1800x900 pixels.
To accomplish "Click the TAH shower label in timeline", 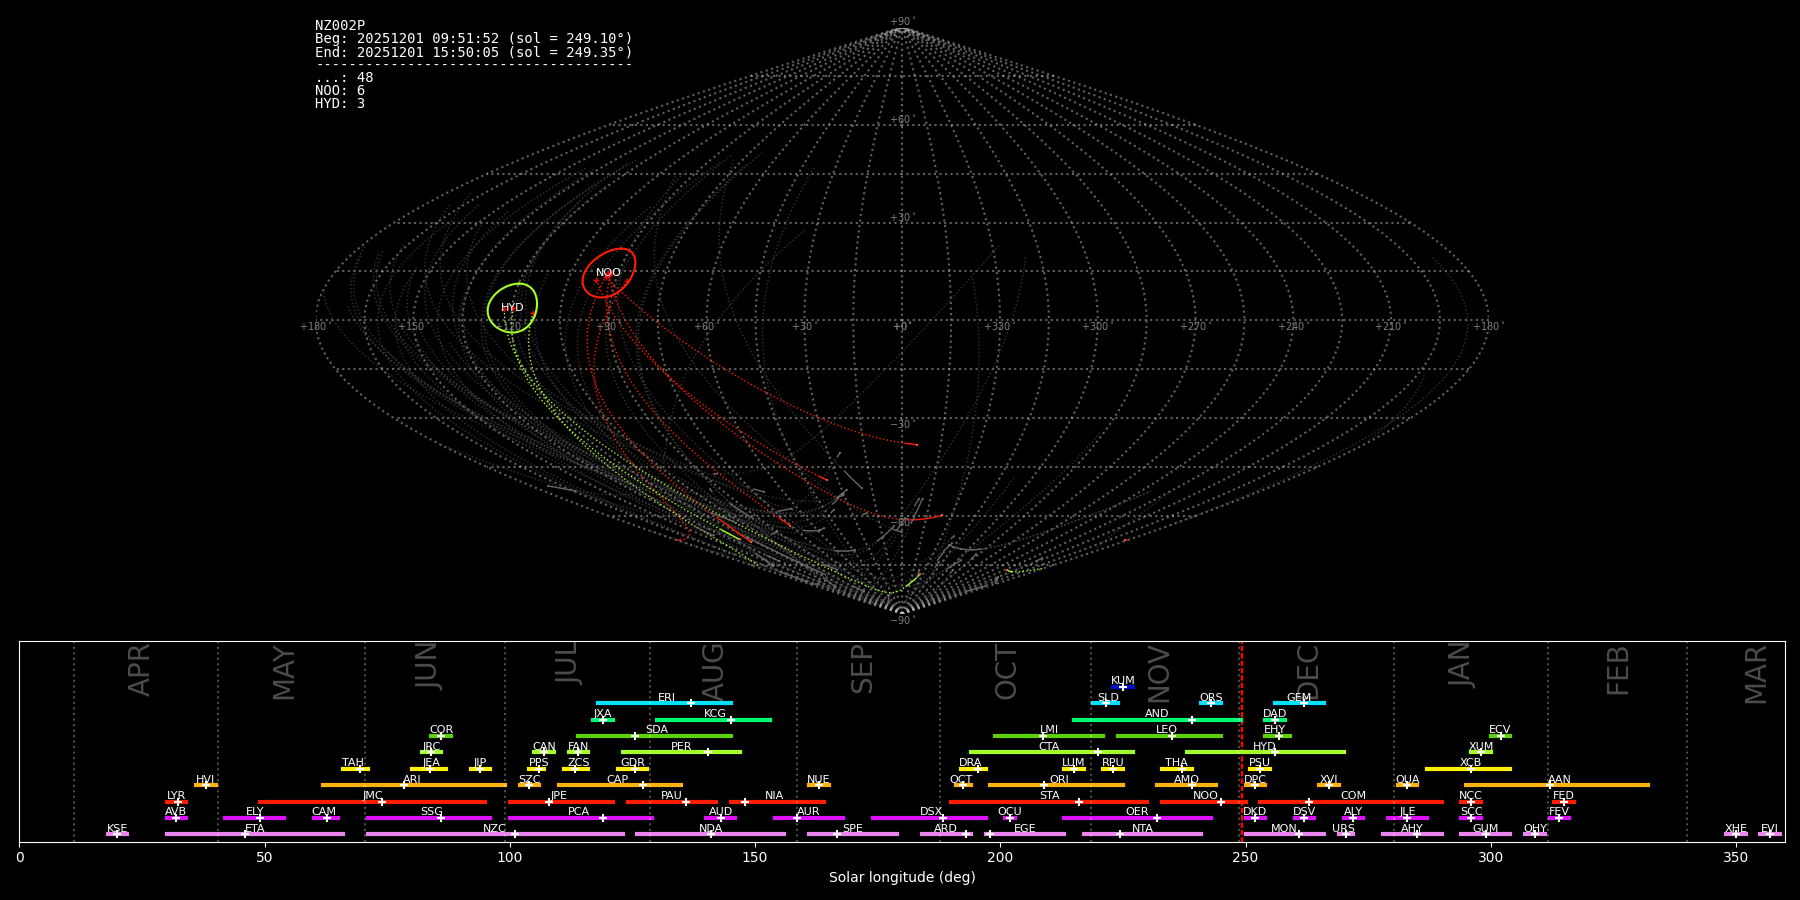I will pos(353,763).
